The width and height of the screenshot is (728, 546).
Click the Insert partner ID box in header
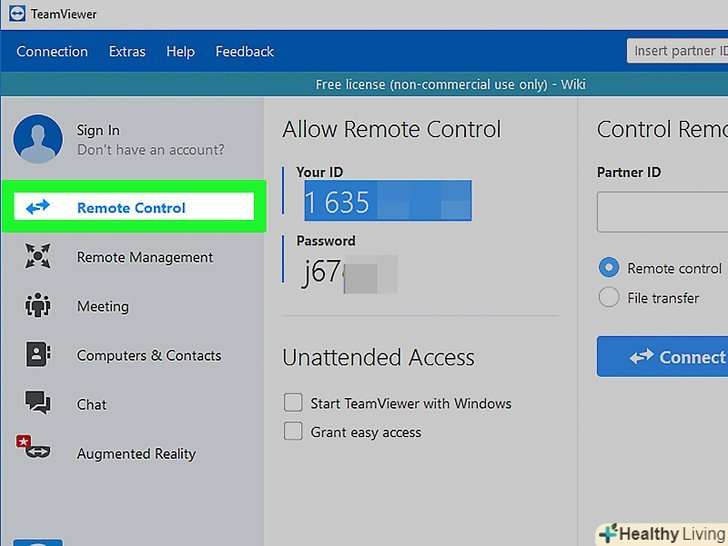pos(677,51)
